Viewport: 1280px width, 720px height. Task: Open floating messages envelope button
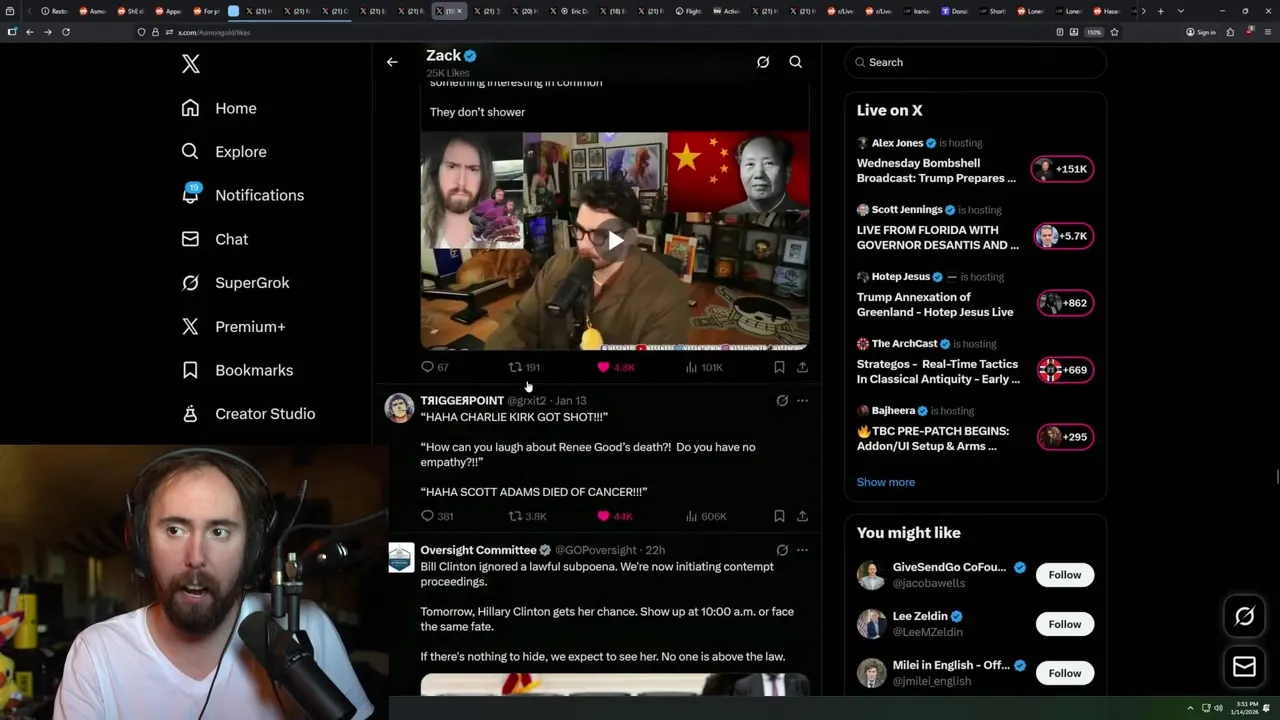(x=1244, y=666)
